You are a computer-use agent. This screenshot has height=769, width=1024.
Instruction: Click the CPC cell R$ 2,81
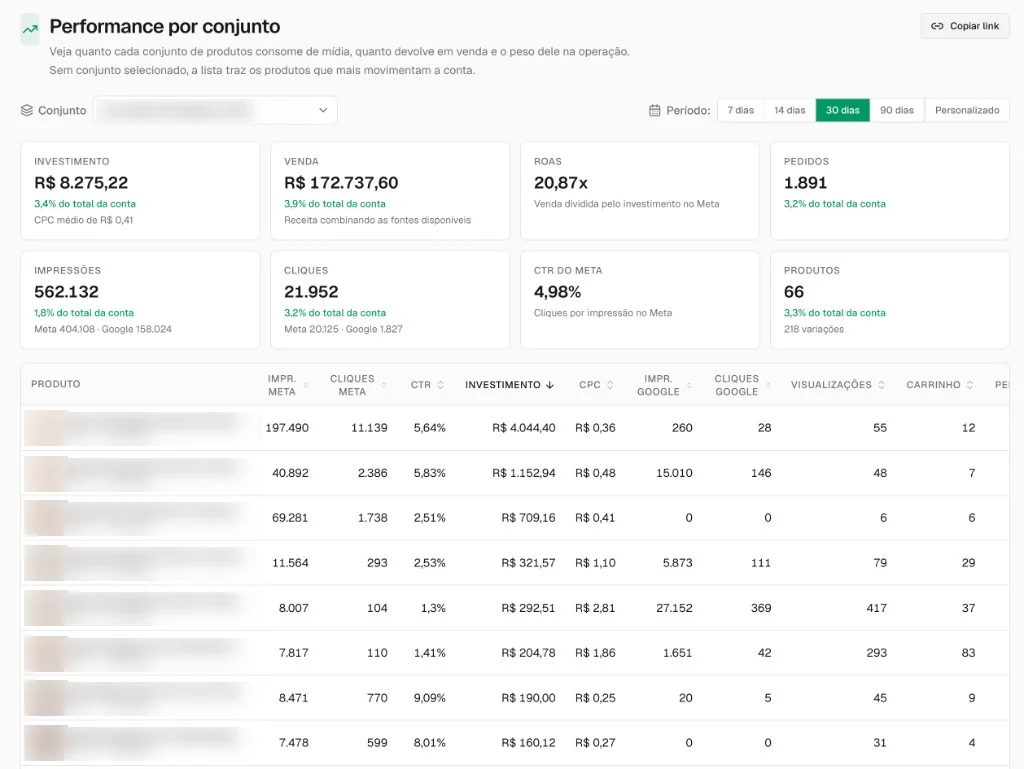tap(595, 608)
